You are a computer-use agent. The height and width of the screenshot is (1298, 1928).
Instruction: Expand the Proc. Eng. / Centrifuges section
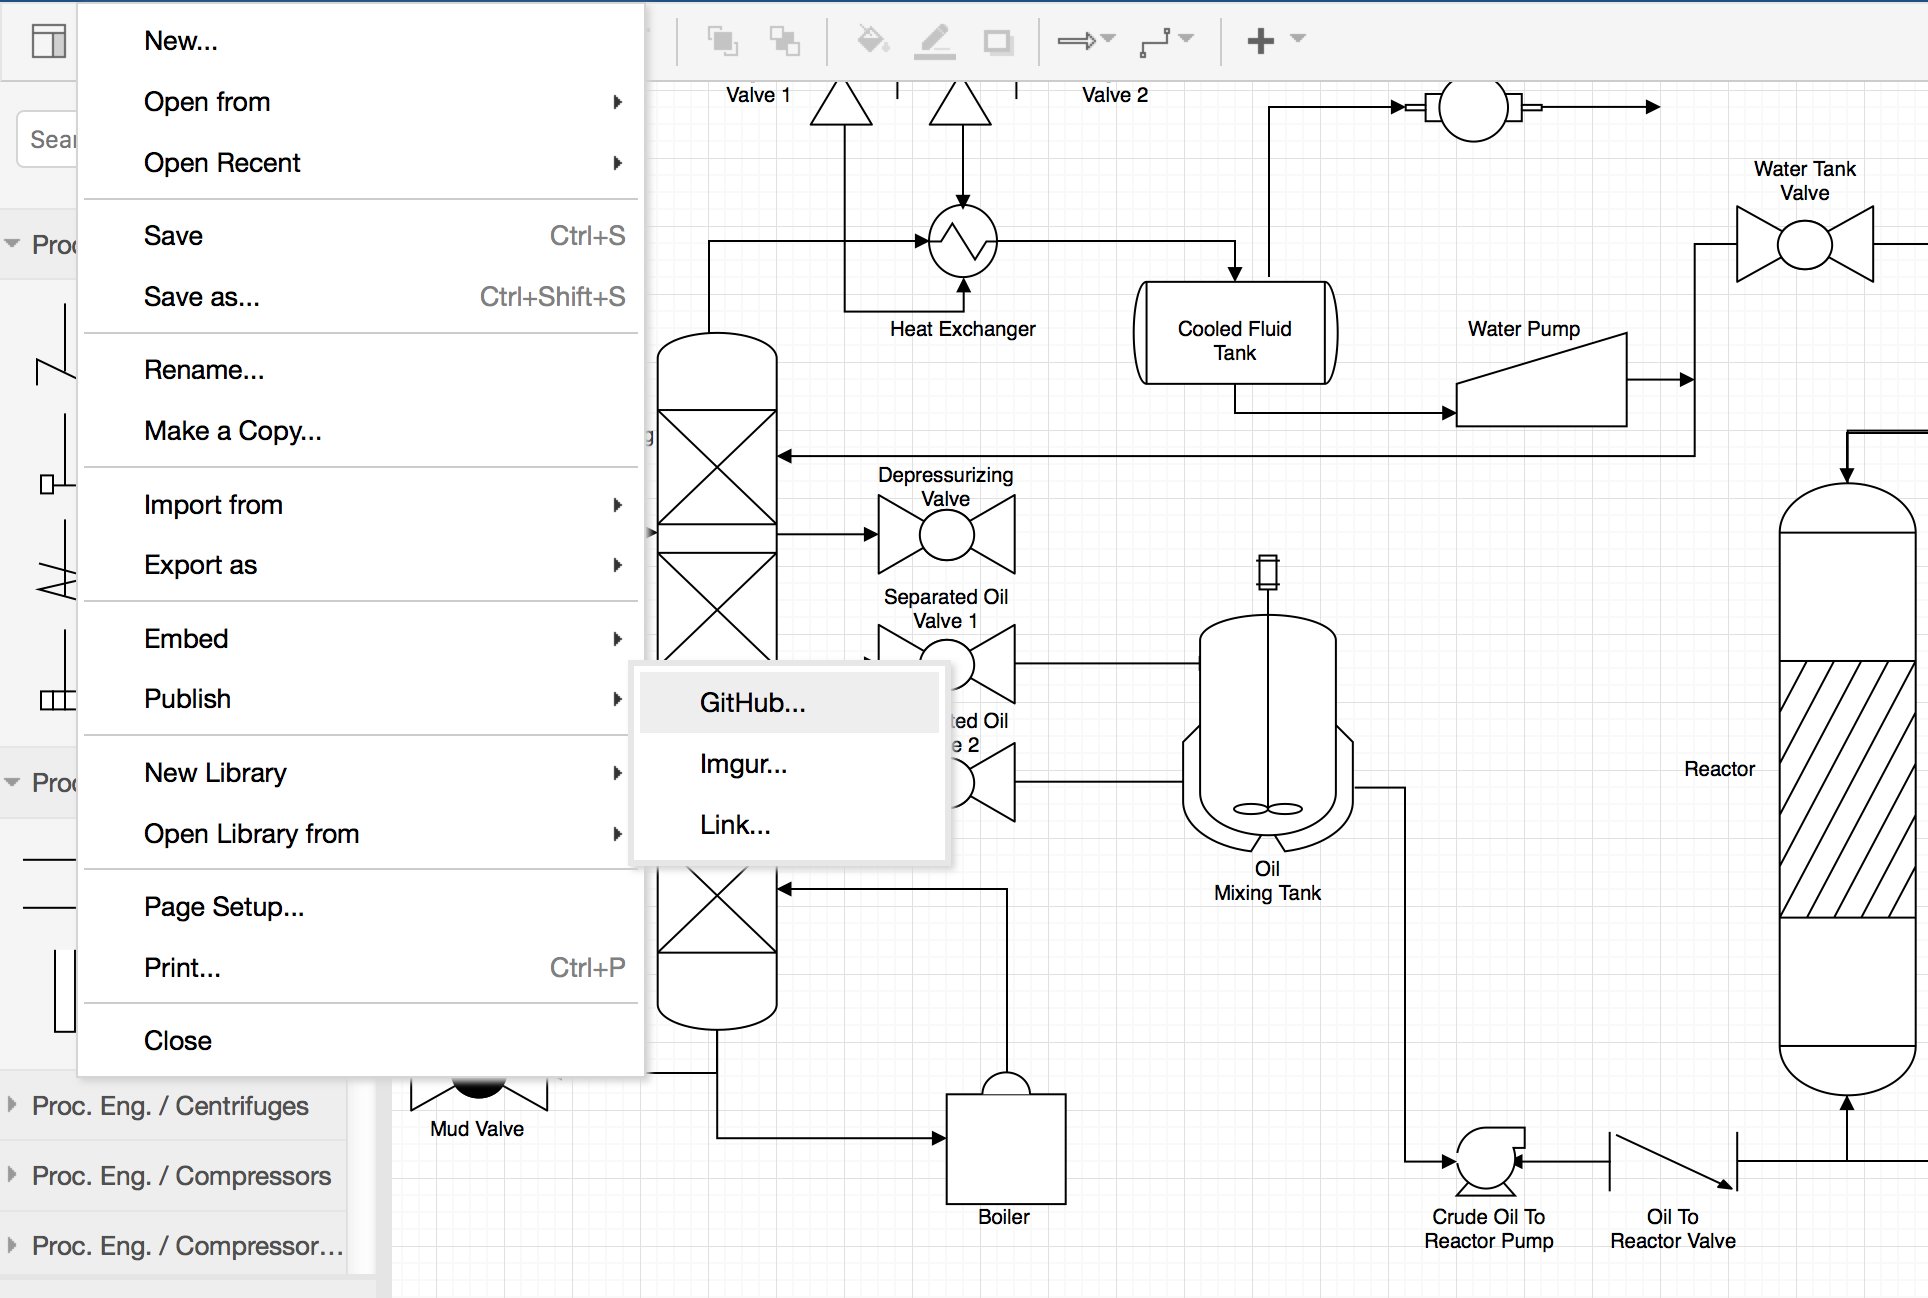[x=170, y=1105]
